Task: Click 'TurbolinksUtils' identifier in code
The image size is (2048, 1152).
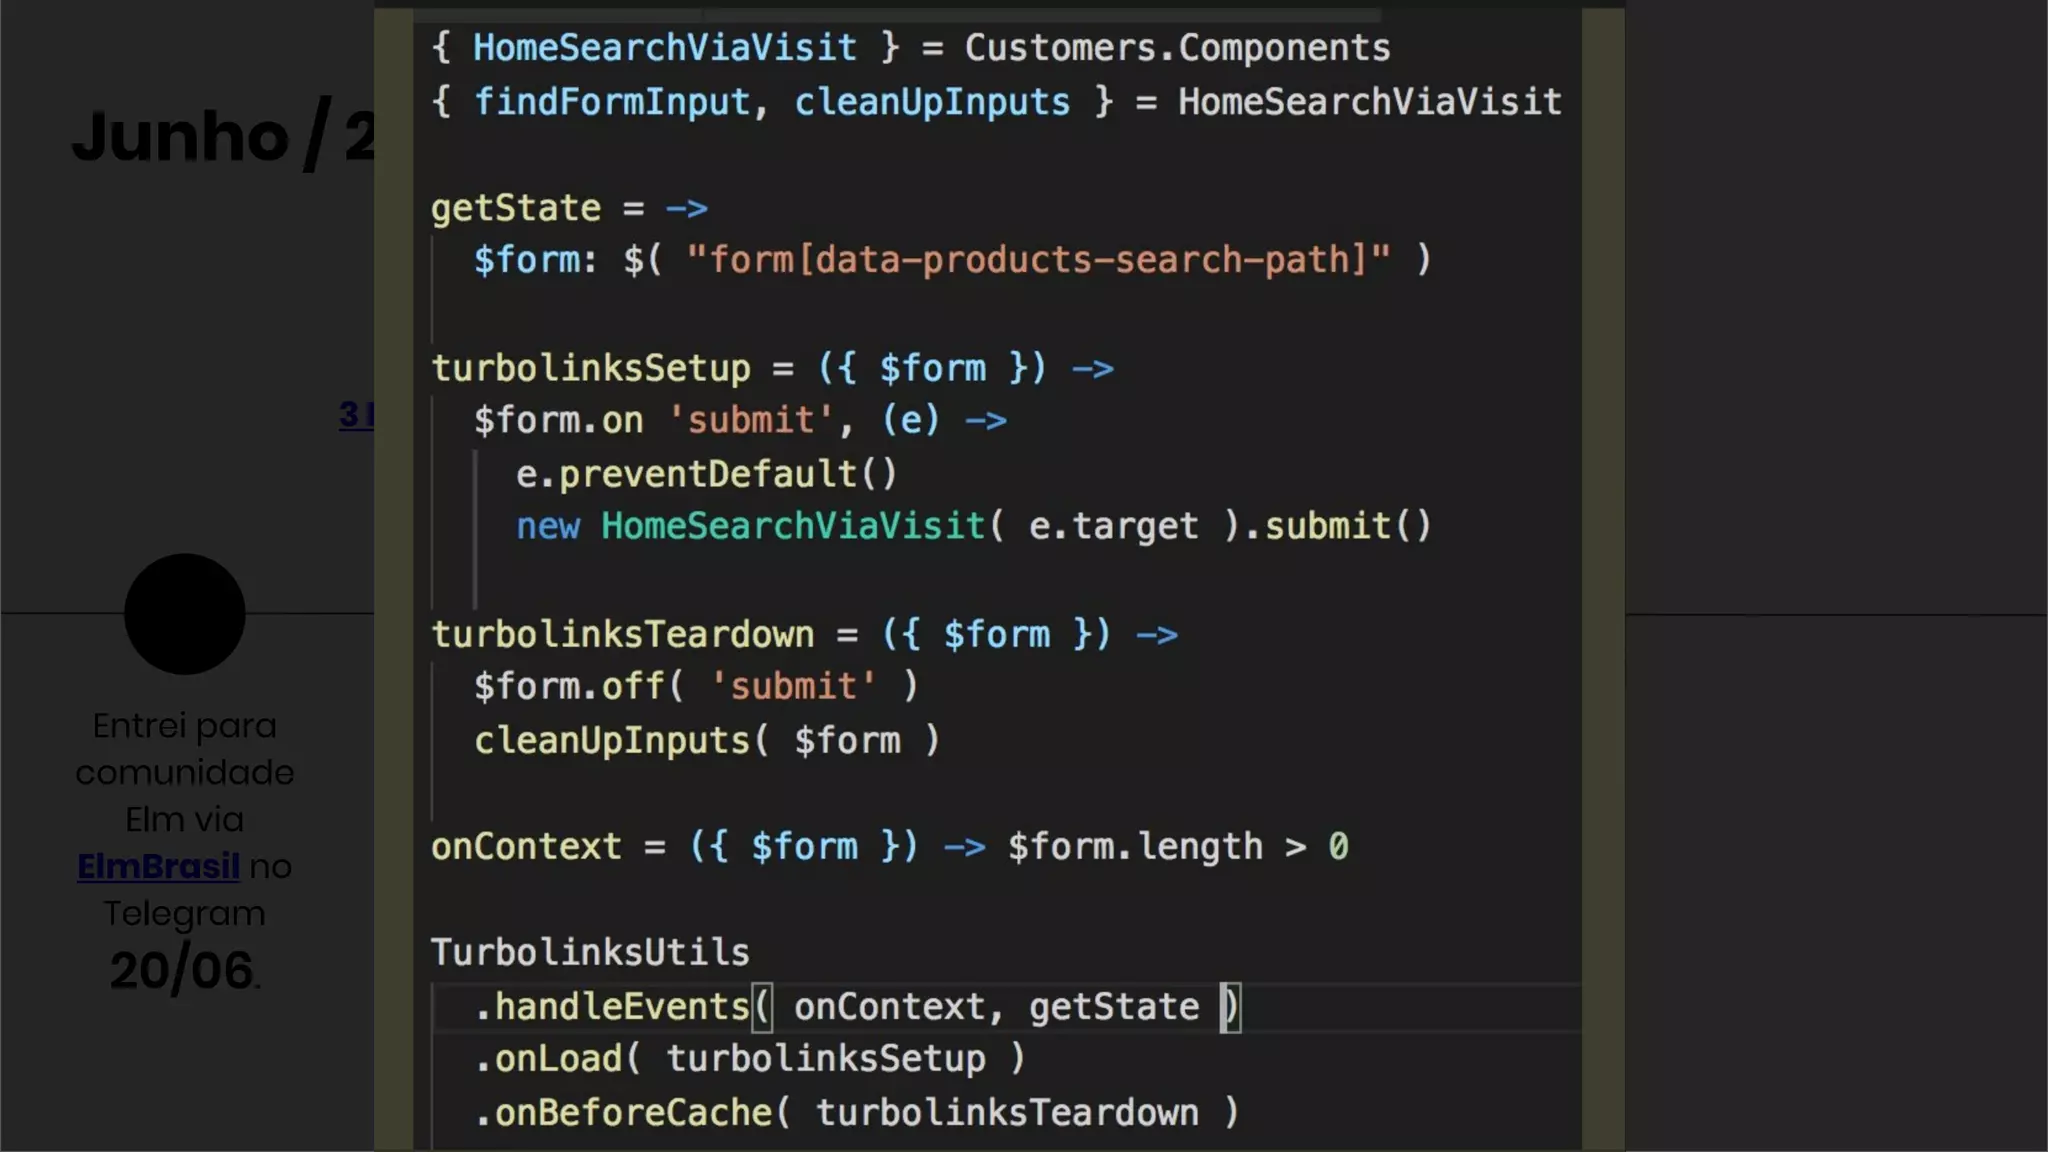Action: click(x=589, y=952)
